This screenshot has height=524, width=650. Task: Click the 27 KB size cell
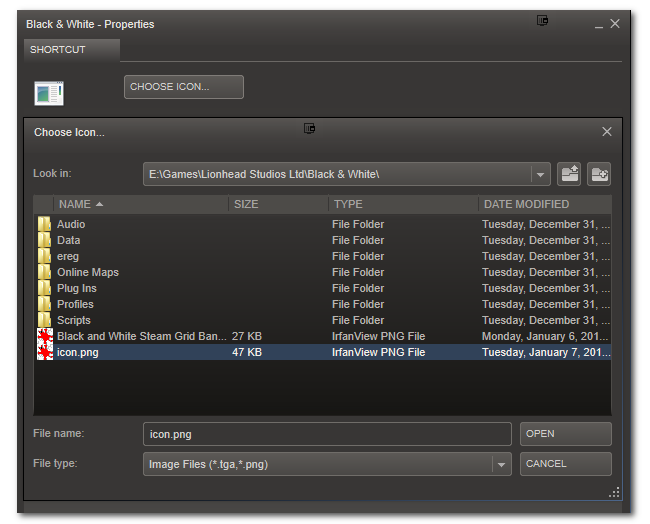[247, 336]
